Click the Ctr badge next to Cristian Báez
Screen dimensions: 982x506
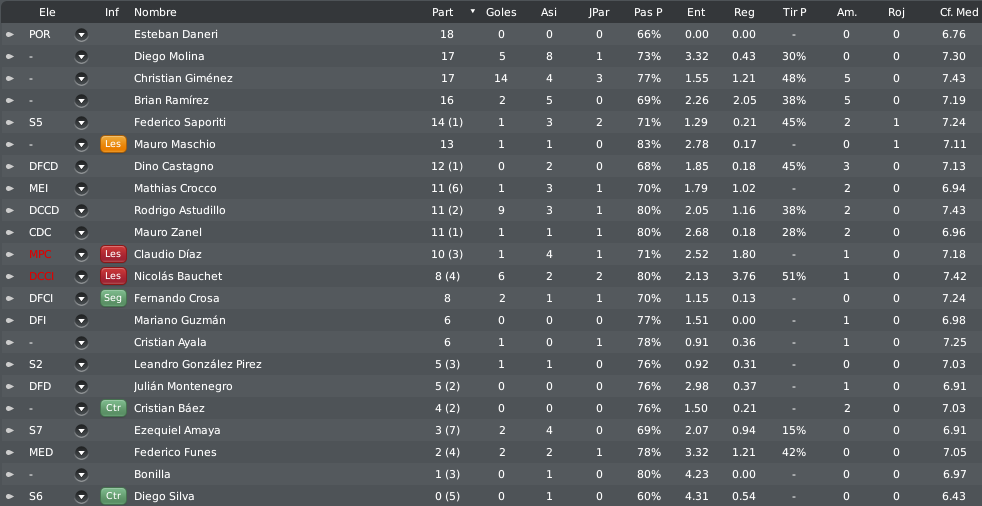[x=113, y=408]
